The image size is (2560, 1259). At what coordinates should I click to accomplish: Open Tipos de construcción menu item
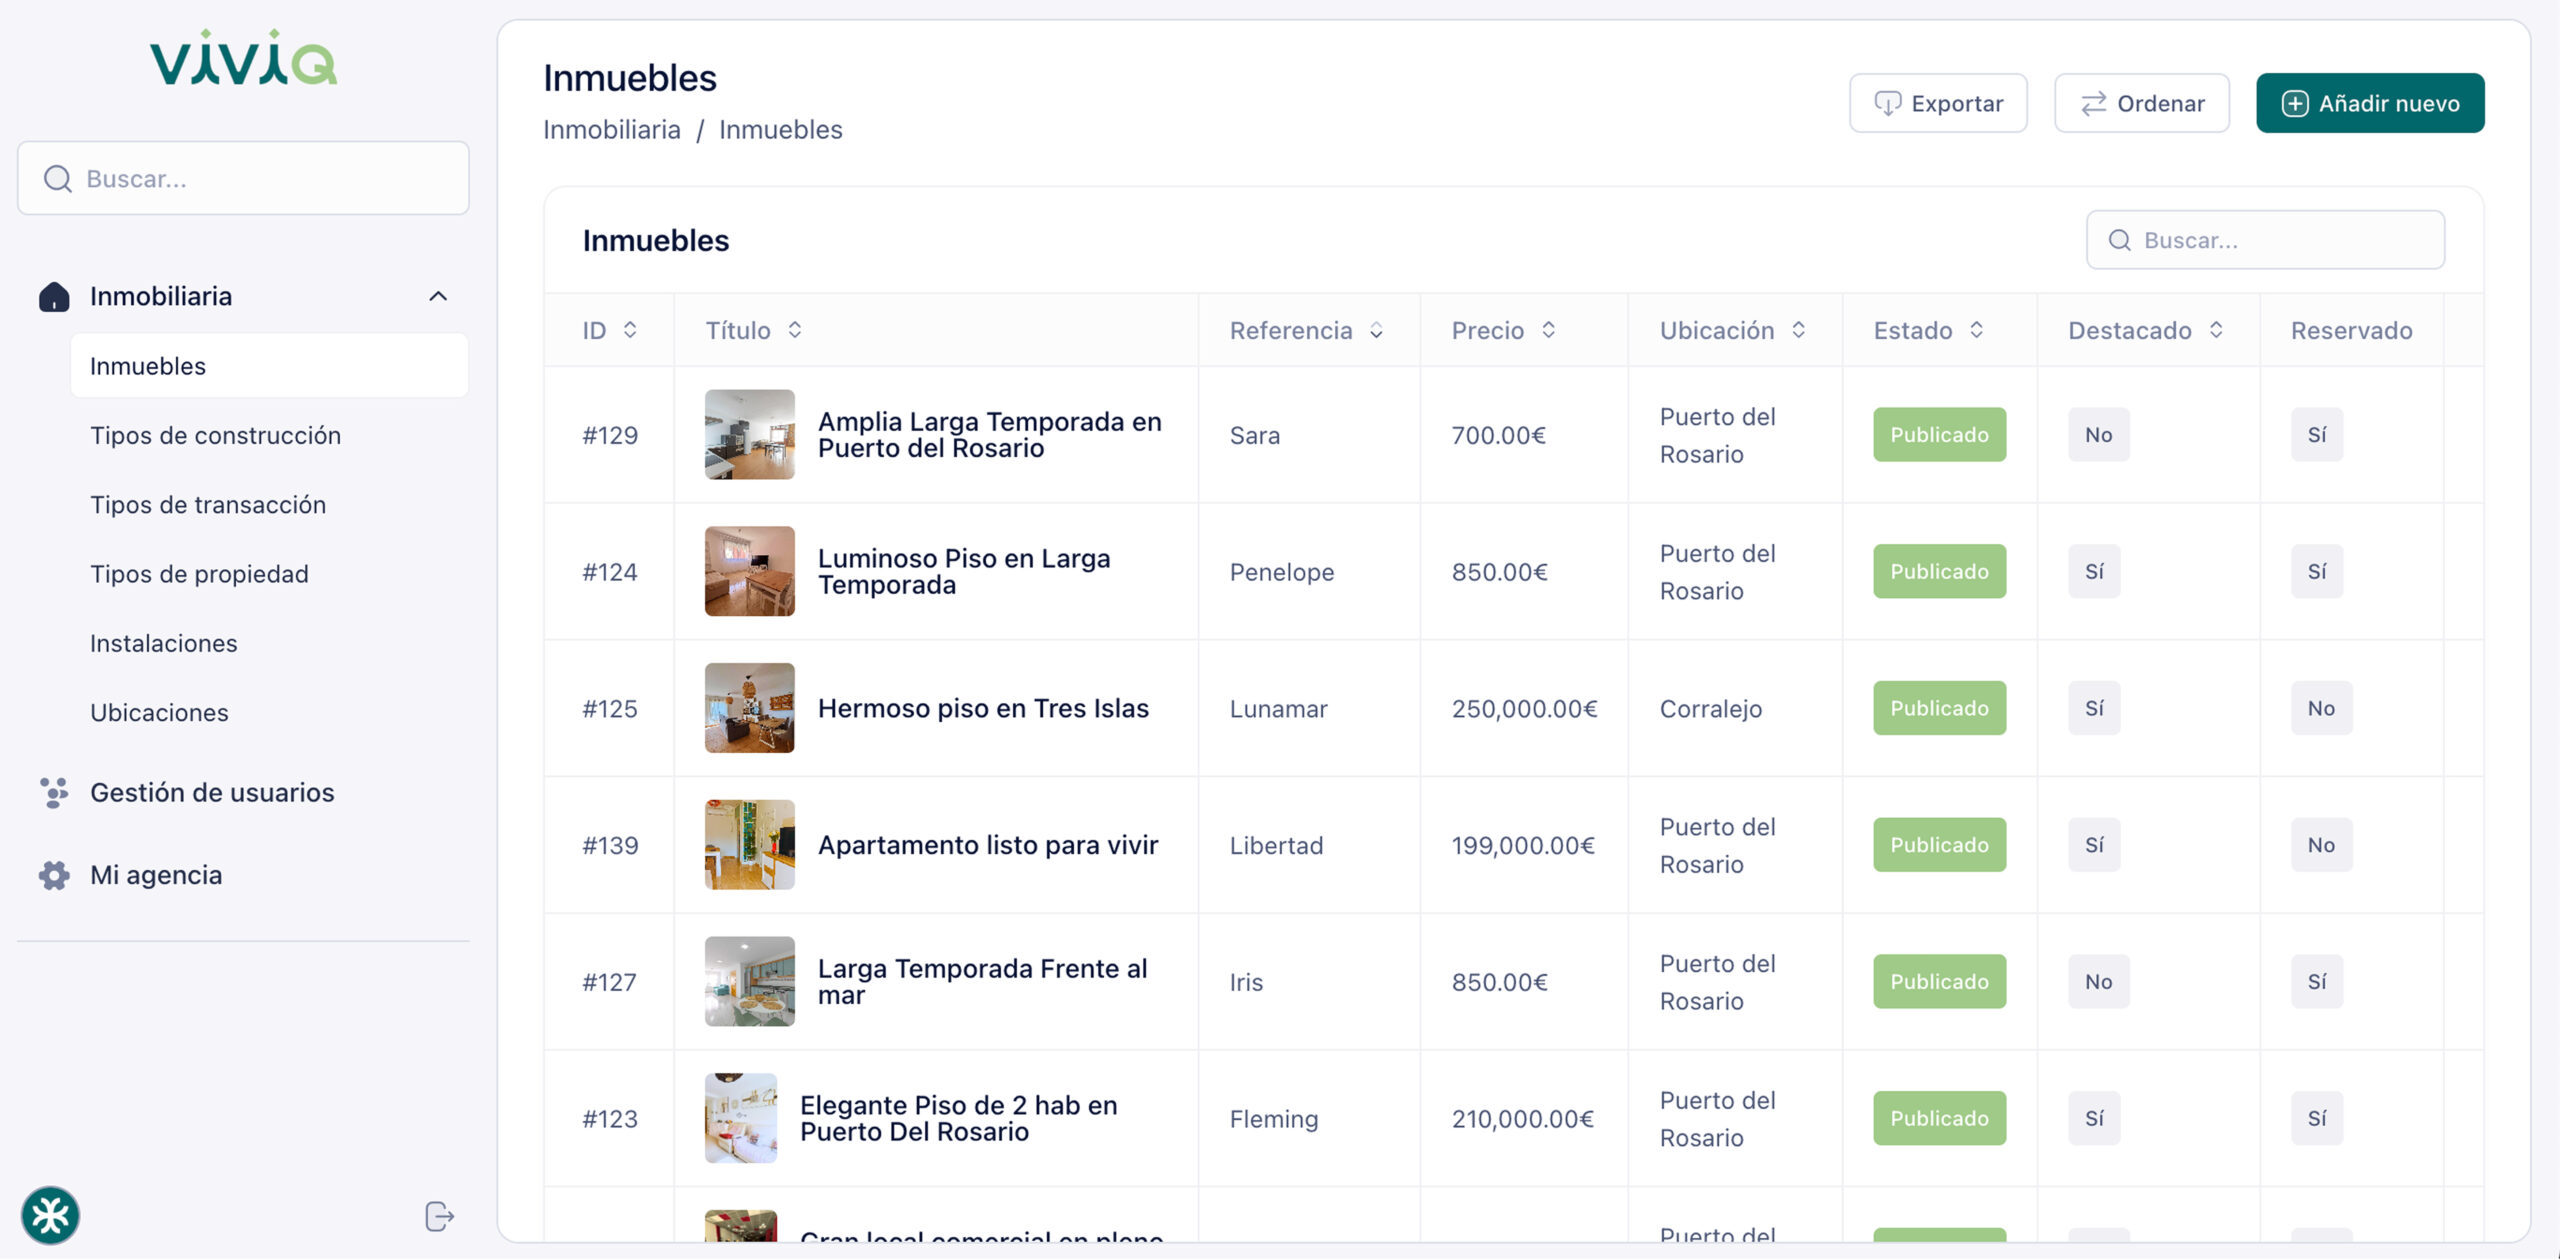[x=215, y=435]
